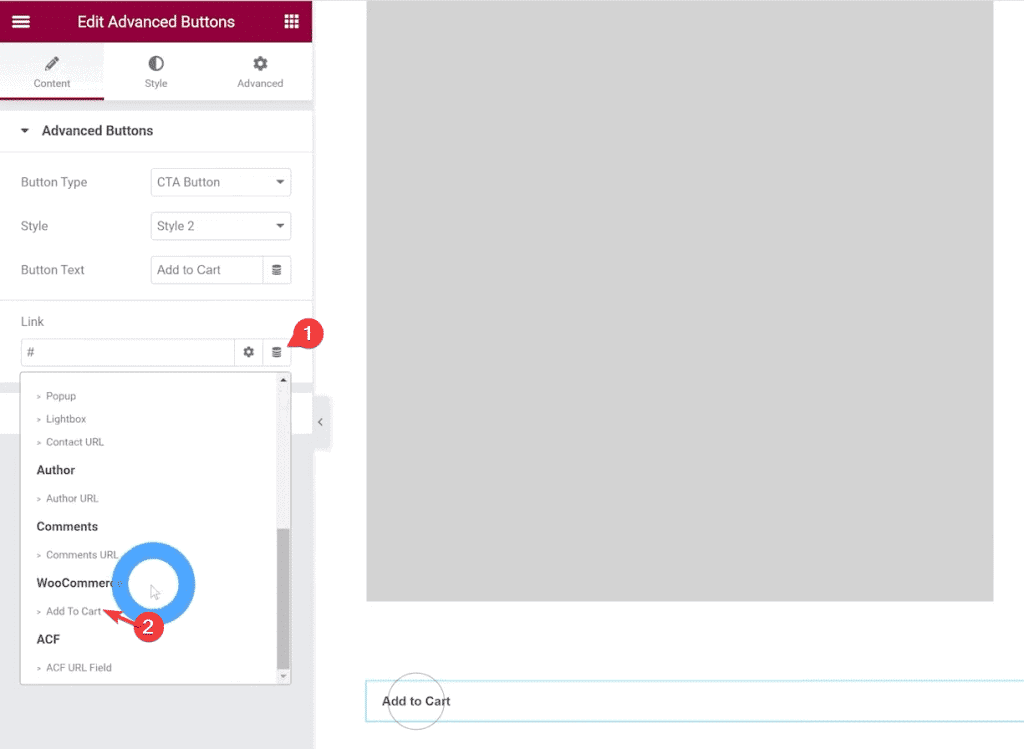This screenshot has height=749, width=1024.
Task: Click the Button Text input field
Action: tap(206, 270)
